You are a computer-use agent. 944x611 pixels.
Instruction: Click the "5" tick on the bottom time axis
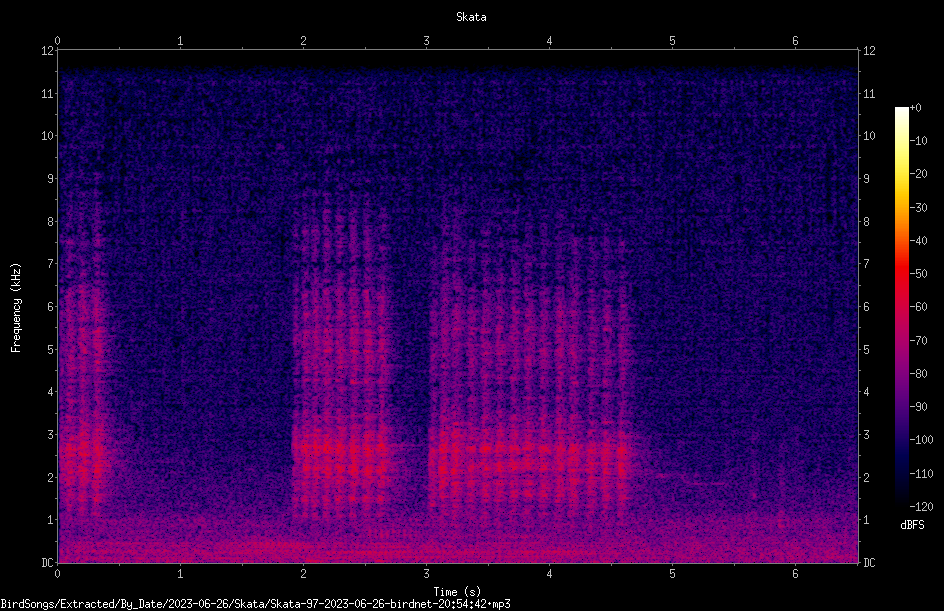(672, 574)
